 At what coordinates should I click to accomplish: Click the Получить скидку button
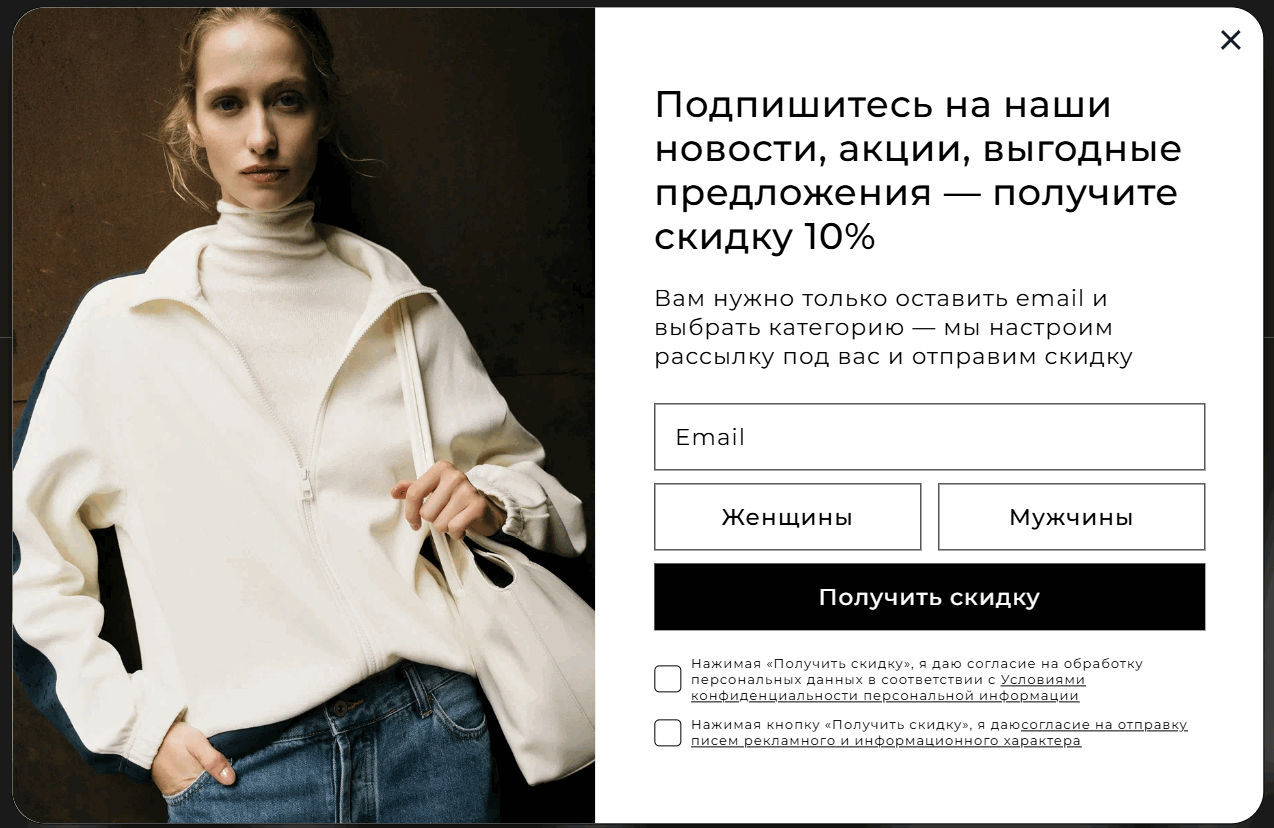(x=929, y=597)
